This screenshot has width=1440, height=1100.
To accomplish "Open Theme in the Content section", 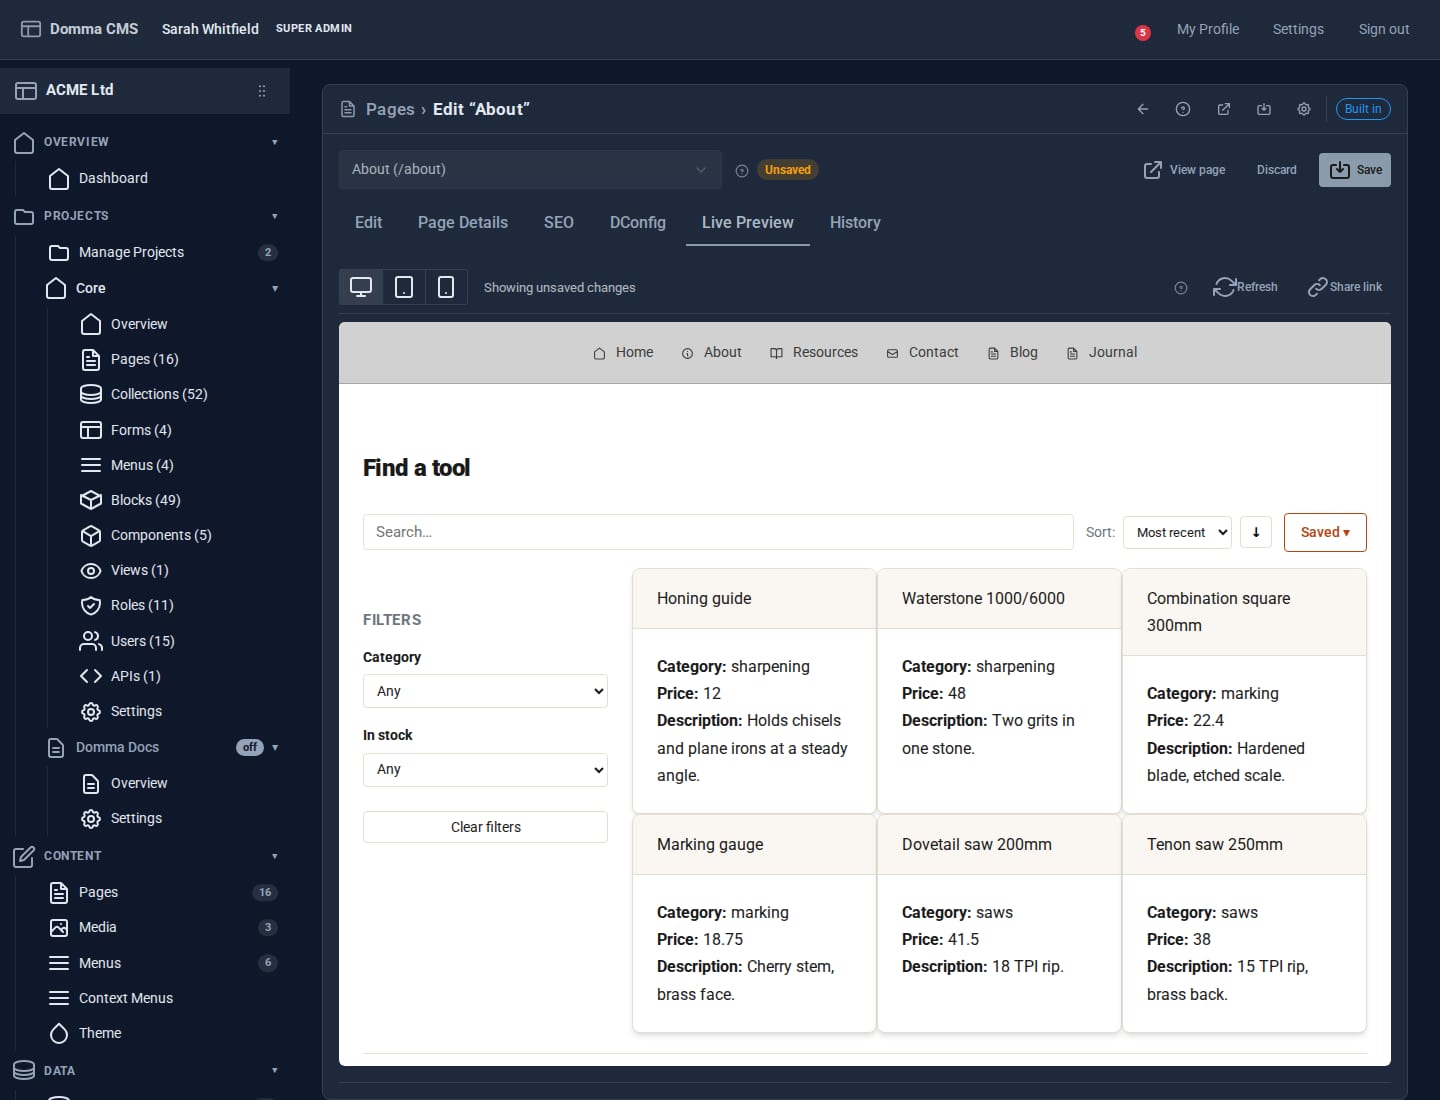I will coord(100,1033).
